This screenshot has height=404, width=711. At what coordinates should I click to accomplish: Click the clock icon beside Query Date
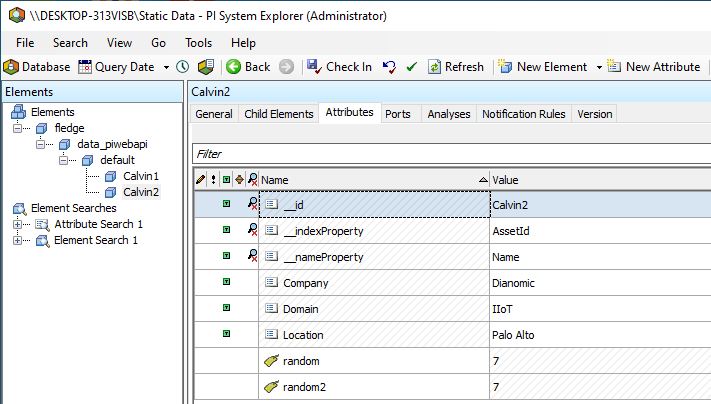tap(182, 67)
